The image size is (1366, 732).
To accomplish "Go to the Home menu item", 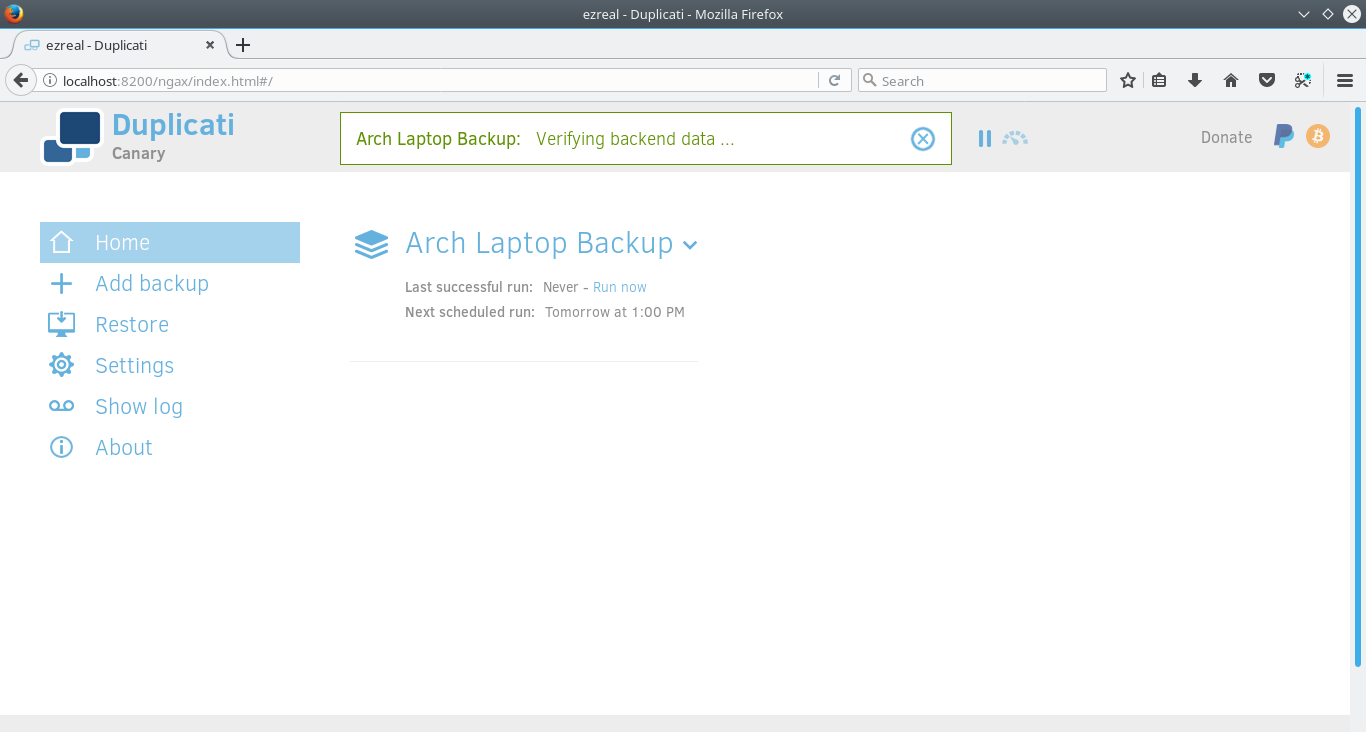I will click(x=170, y=242).
